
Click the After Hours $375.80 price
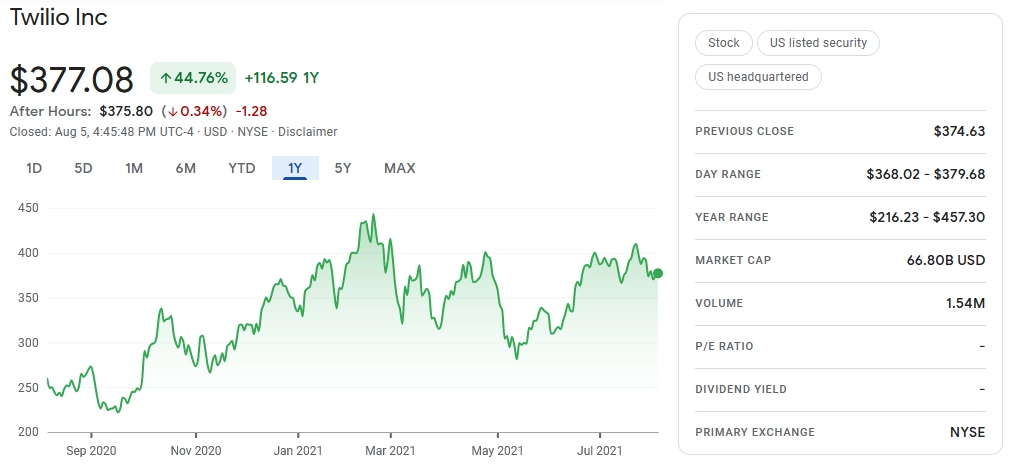(x=126, y=111)
